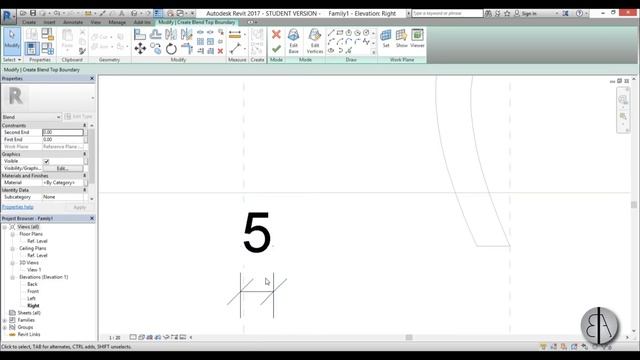Select the Copy tool in Modify panel
640x360 pixels.
156,49
